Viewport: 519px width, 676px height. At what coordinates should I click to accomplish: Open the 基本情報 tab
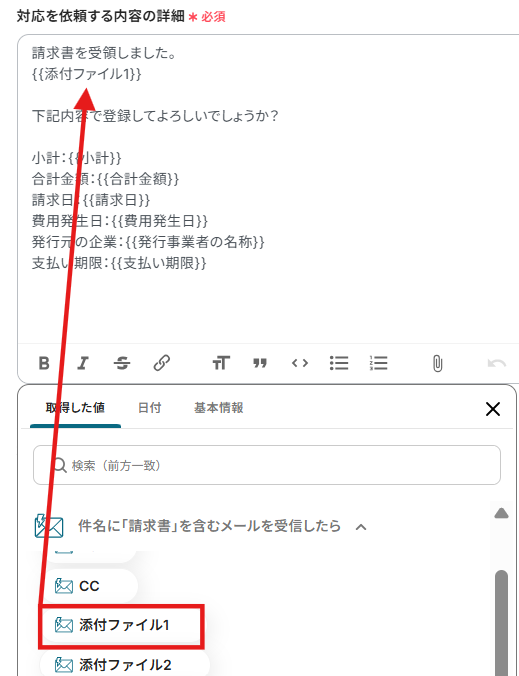coord(219,407)
